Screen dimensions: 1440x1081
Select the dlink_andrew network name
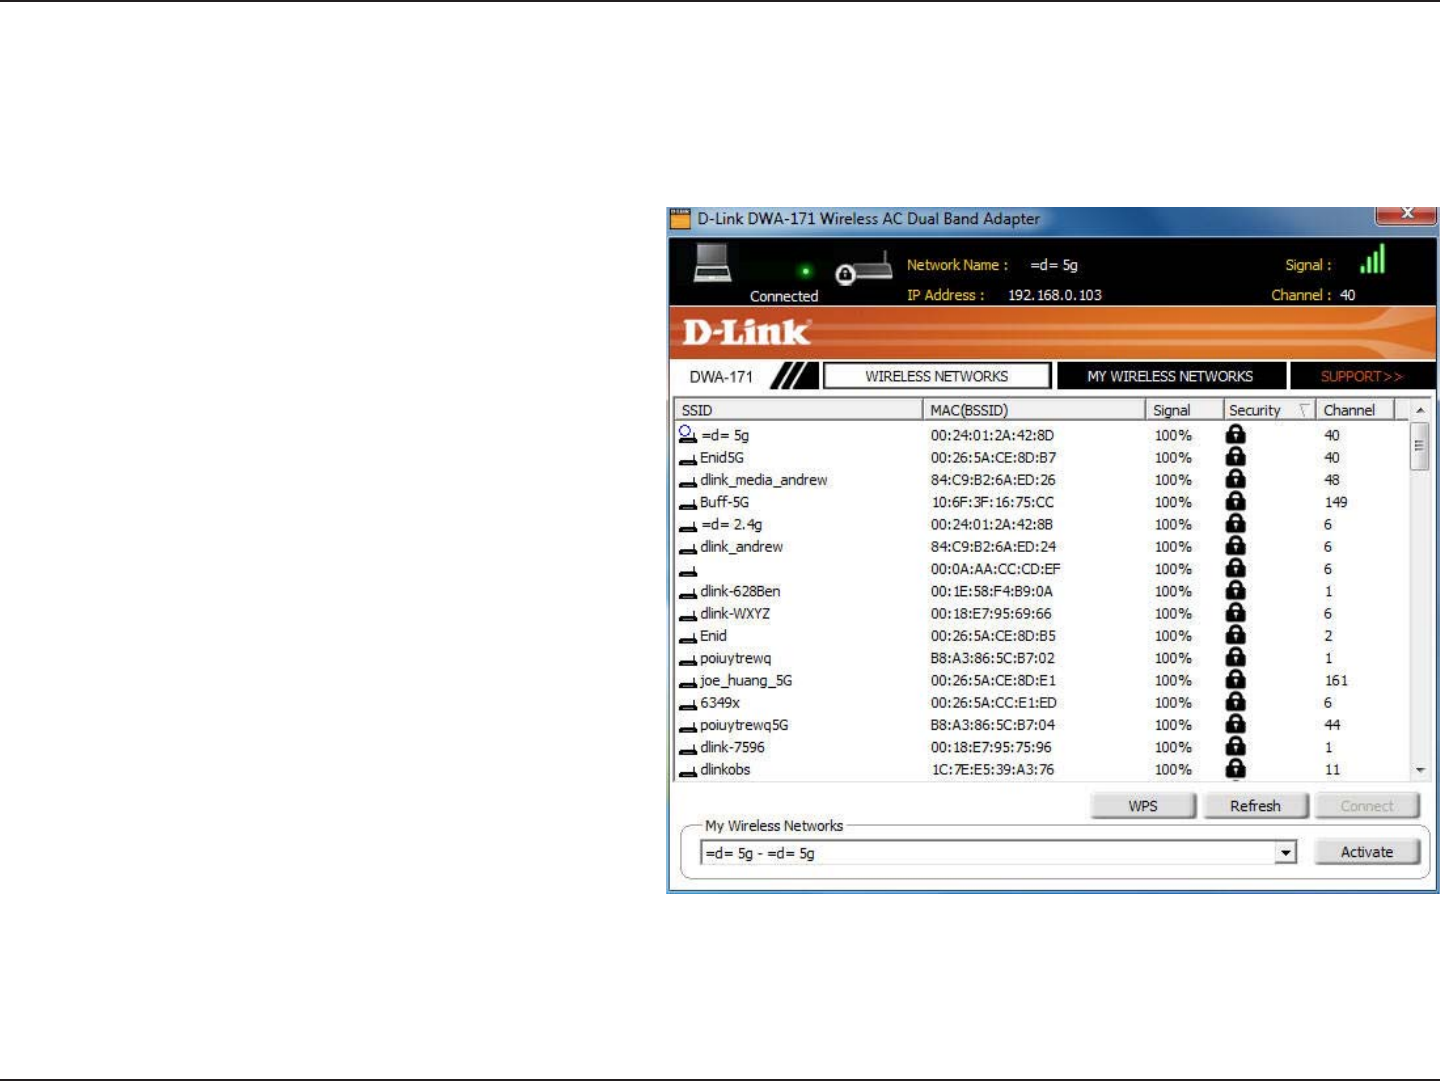[x=741, y=546]
